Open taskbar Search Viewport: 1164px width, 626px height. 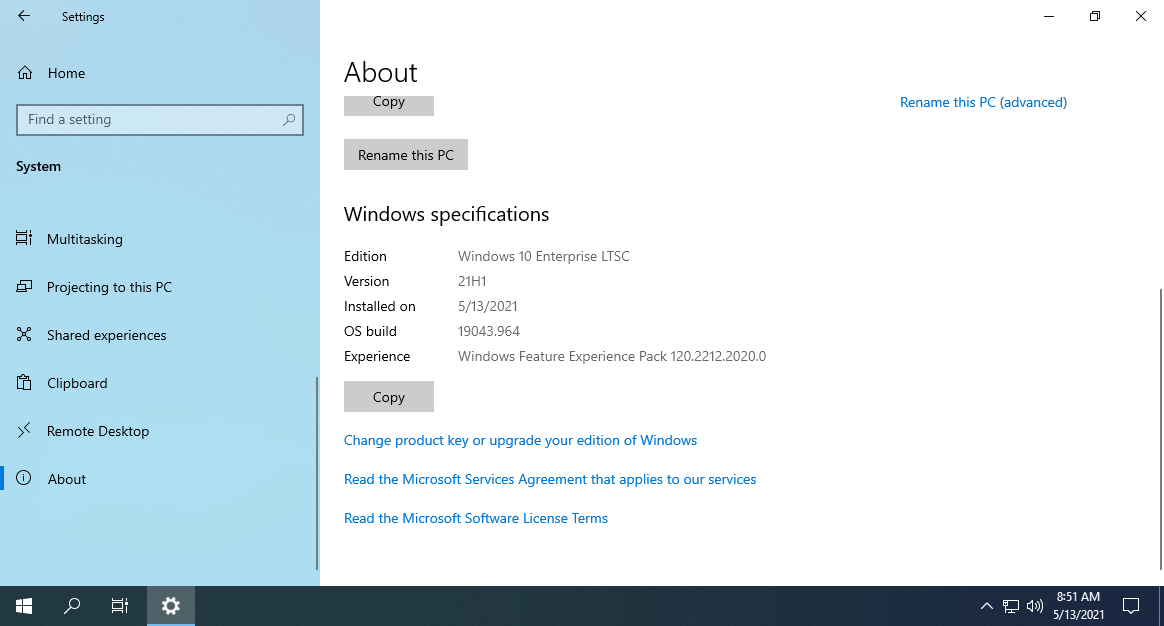tap(72, 606)
